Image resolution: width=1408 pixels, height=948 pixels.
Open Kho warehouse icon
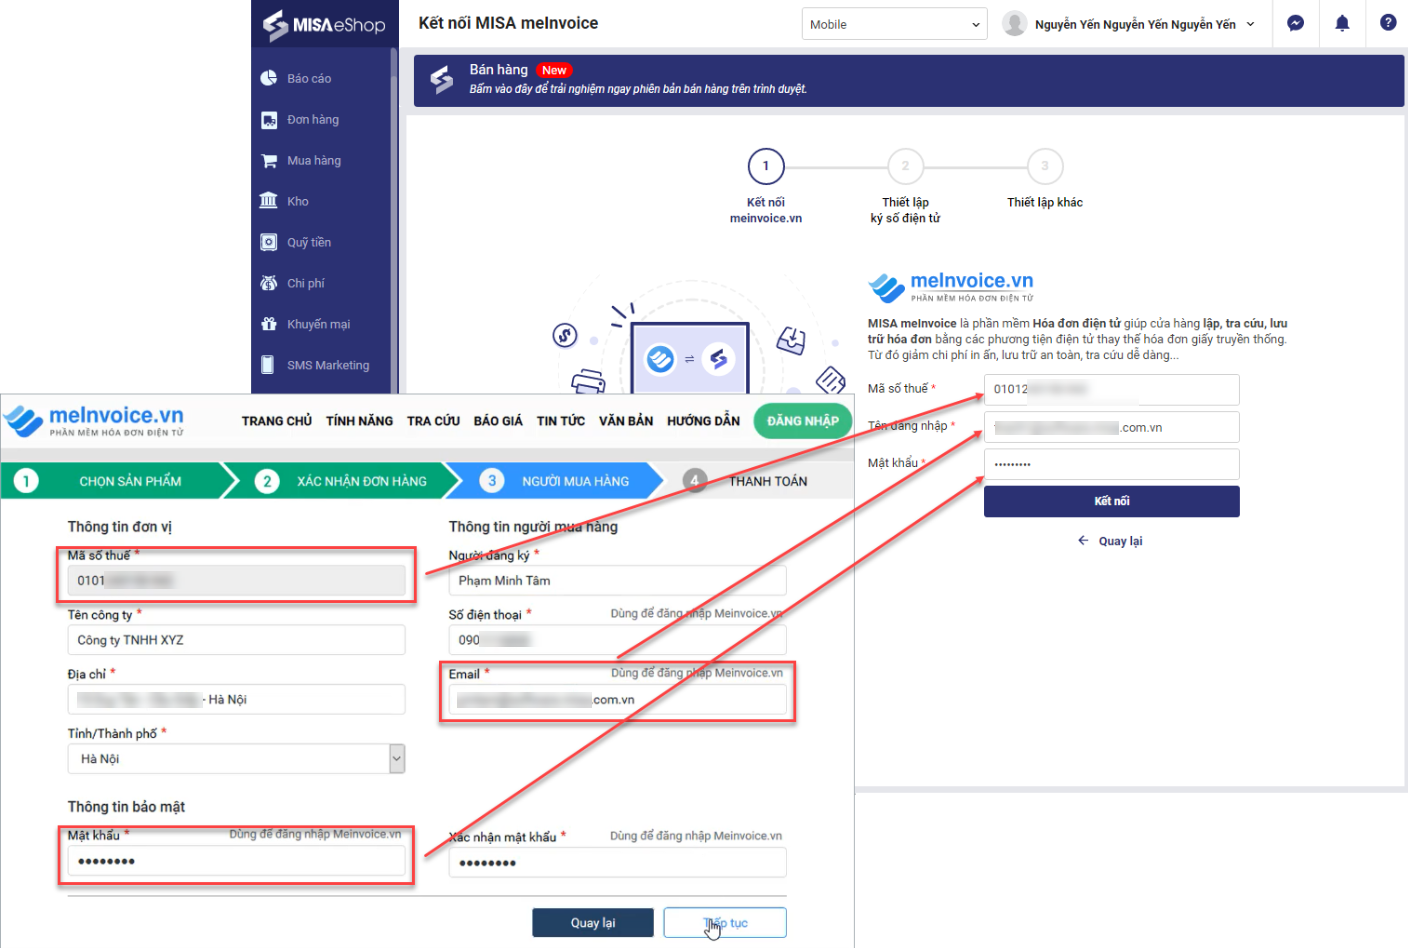[269, 201]
